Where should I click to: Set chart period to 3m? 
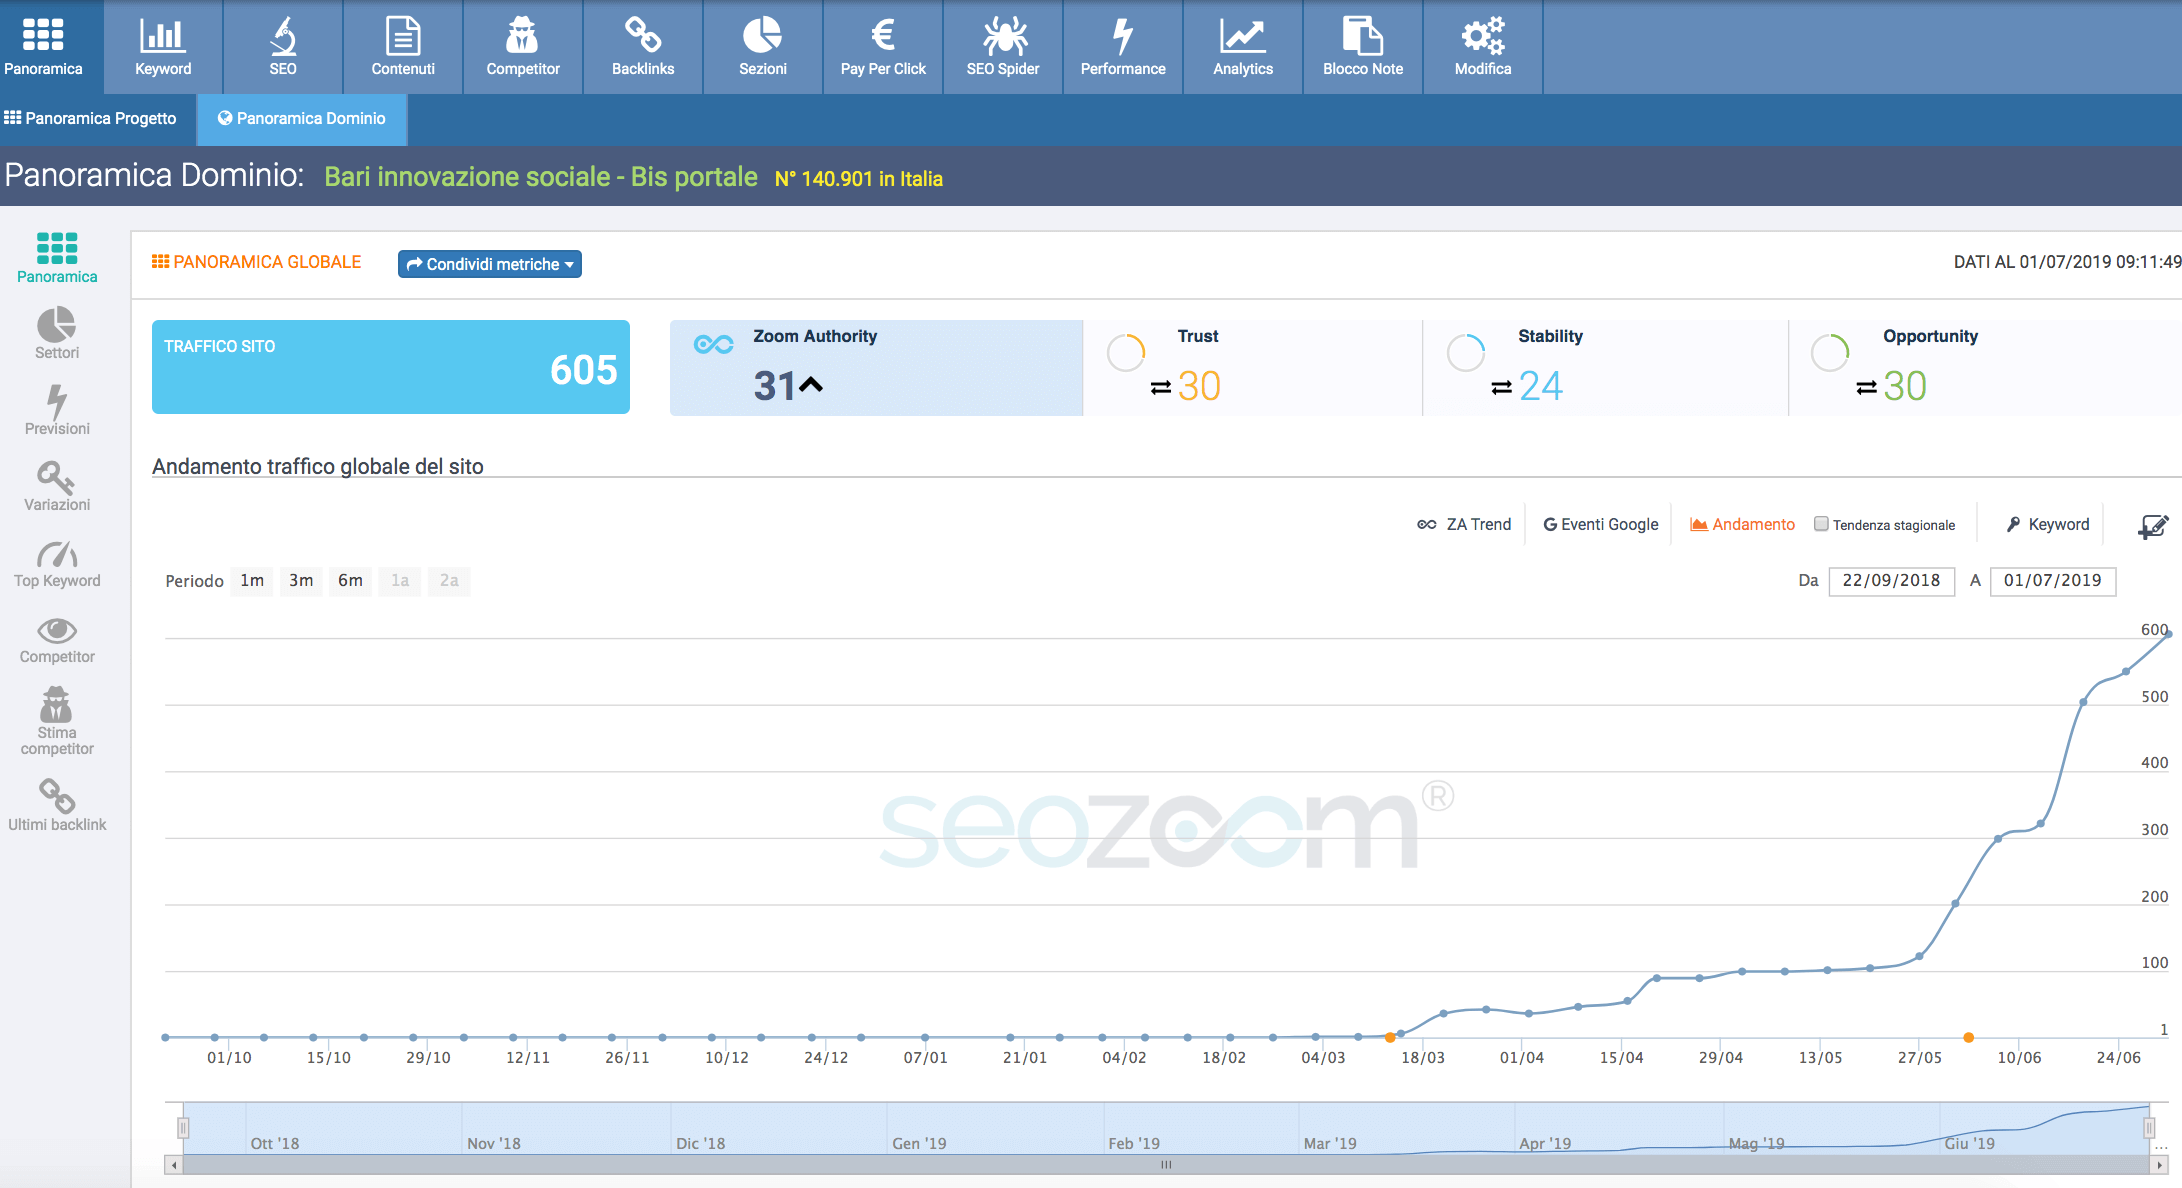click(x=301, y=580)
